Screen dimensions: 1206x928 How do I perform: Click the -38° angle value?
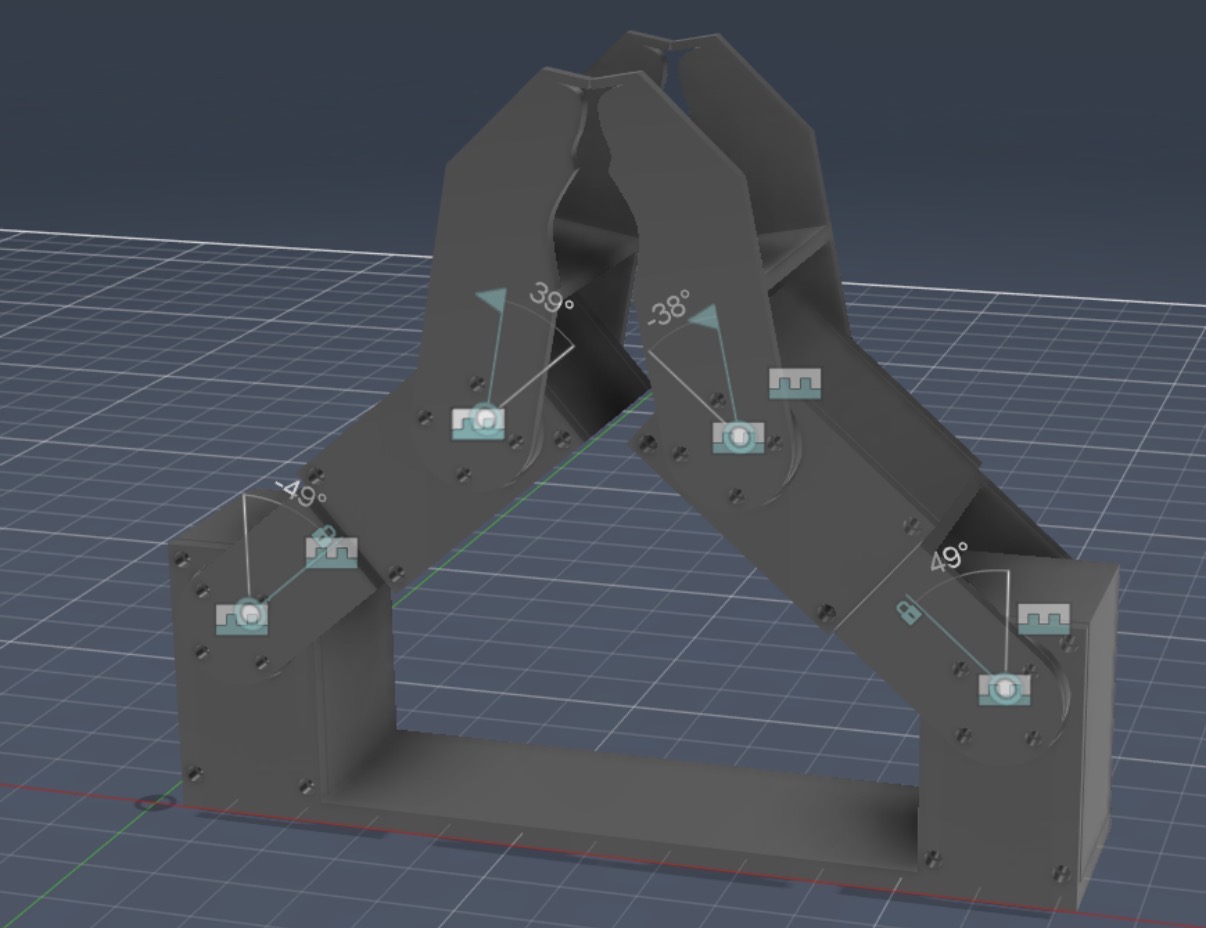668,308
